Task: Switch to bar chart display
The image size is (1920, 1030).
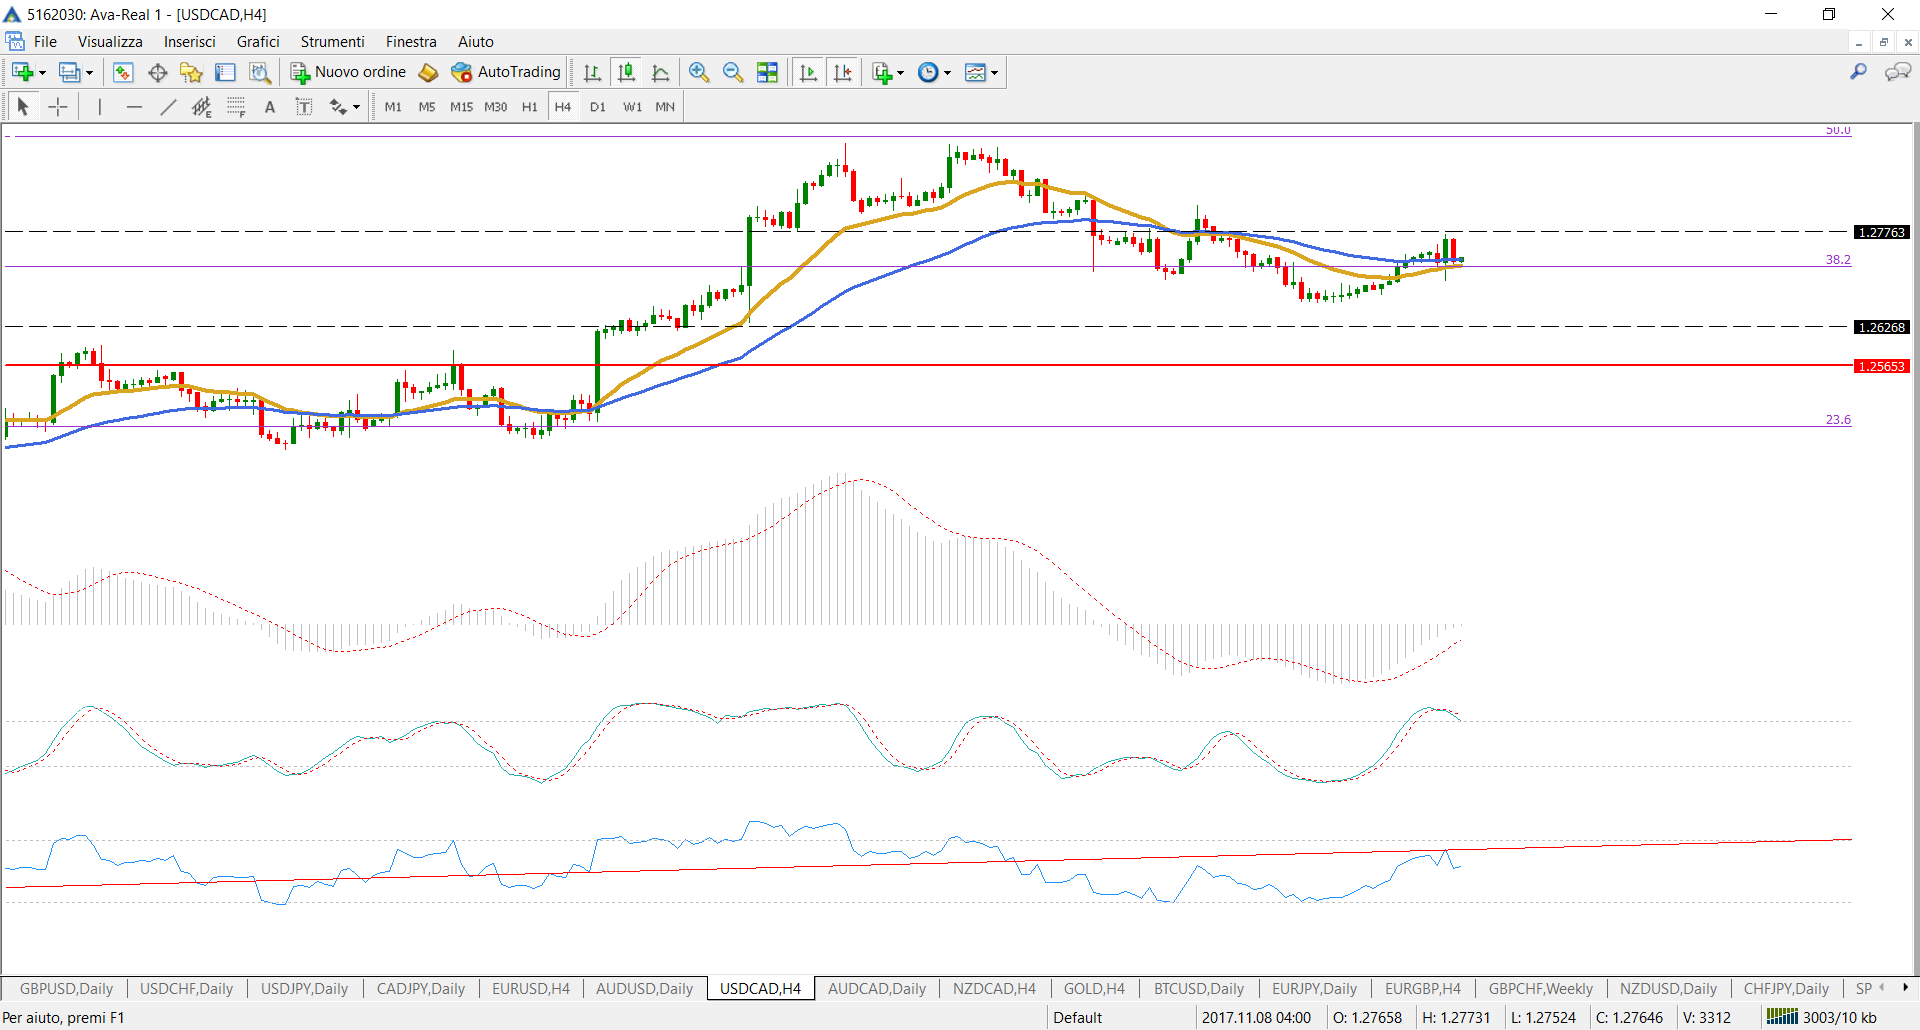Action: 592,72
